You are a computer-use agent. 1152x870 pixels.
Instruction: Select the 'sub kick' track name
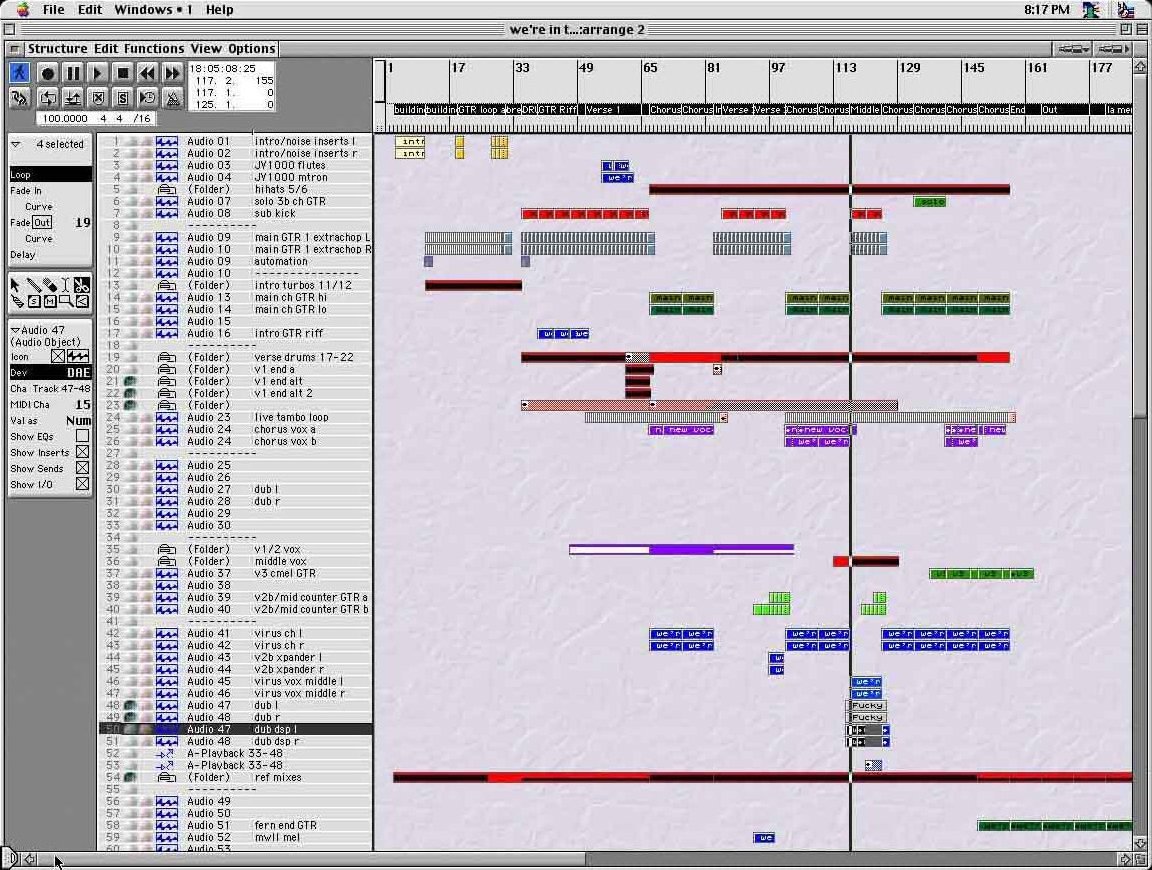point(275,213)
